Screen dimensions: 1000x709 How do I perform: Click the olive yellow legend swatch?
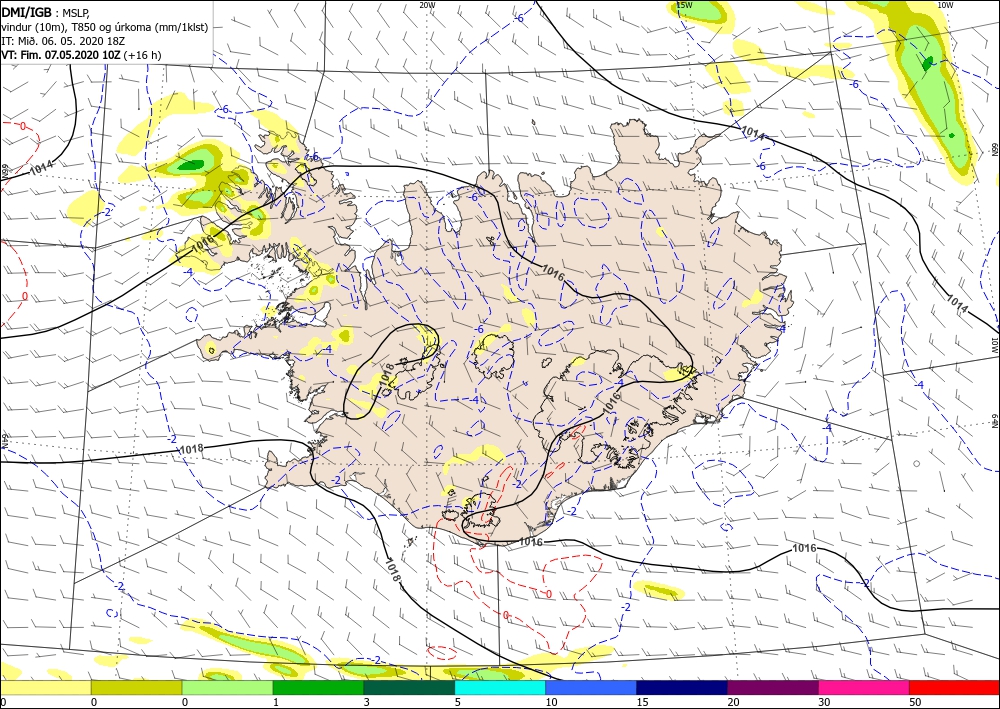tap(136, 687)
